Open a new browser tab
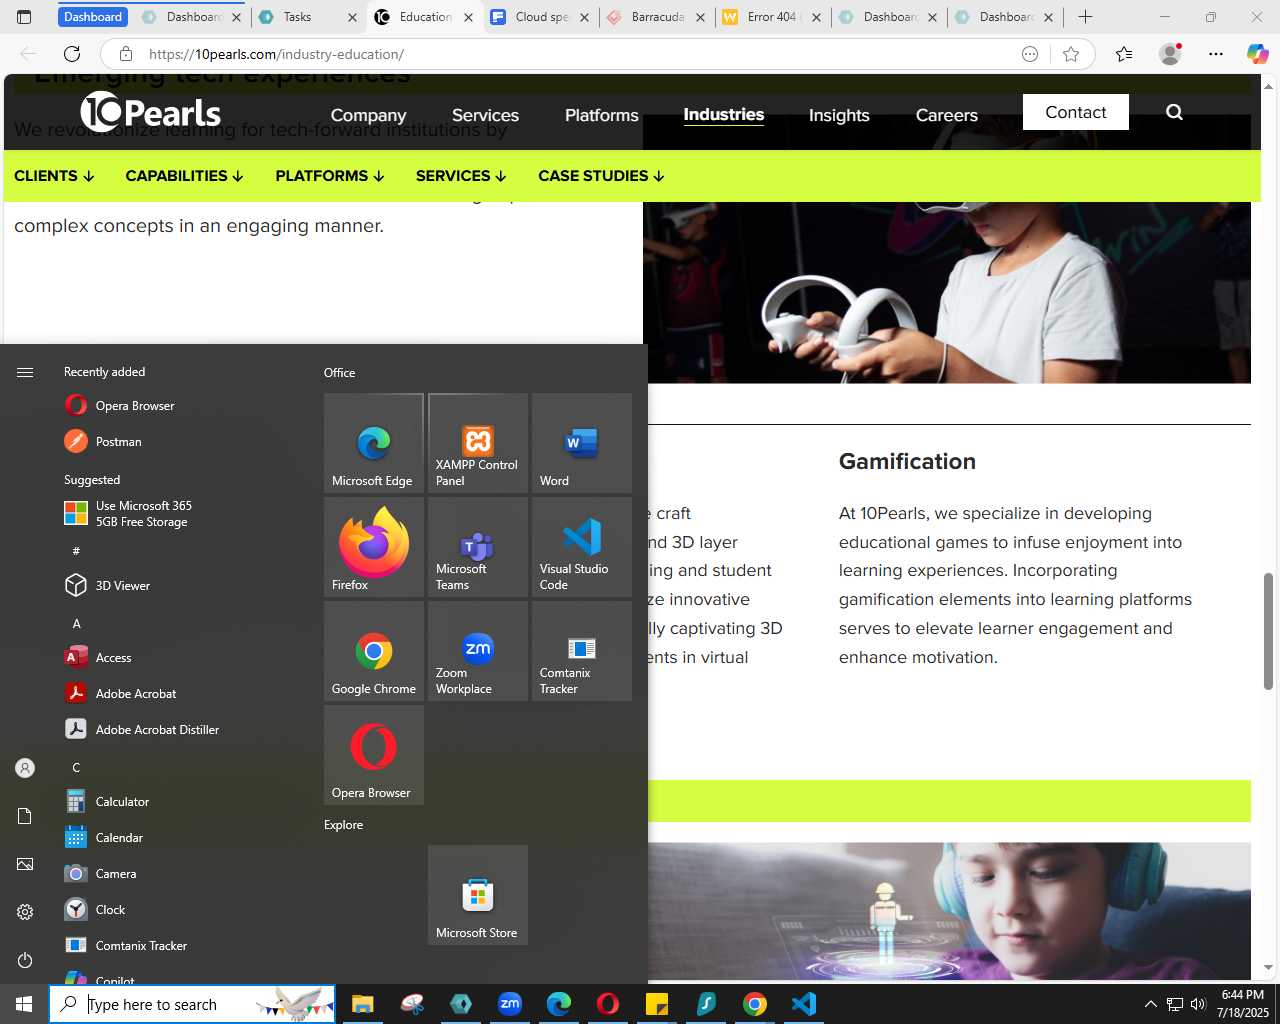Screen dimensions: 1280x1024 (x=1085, y=17)
